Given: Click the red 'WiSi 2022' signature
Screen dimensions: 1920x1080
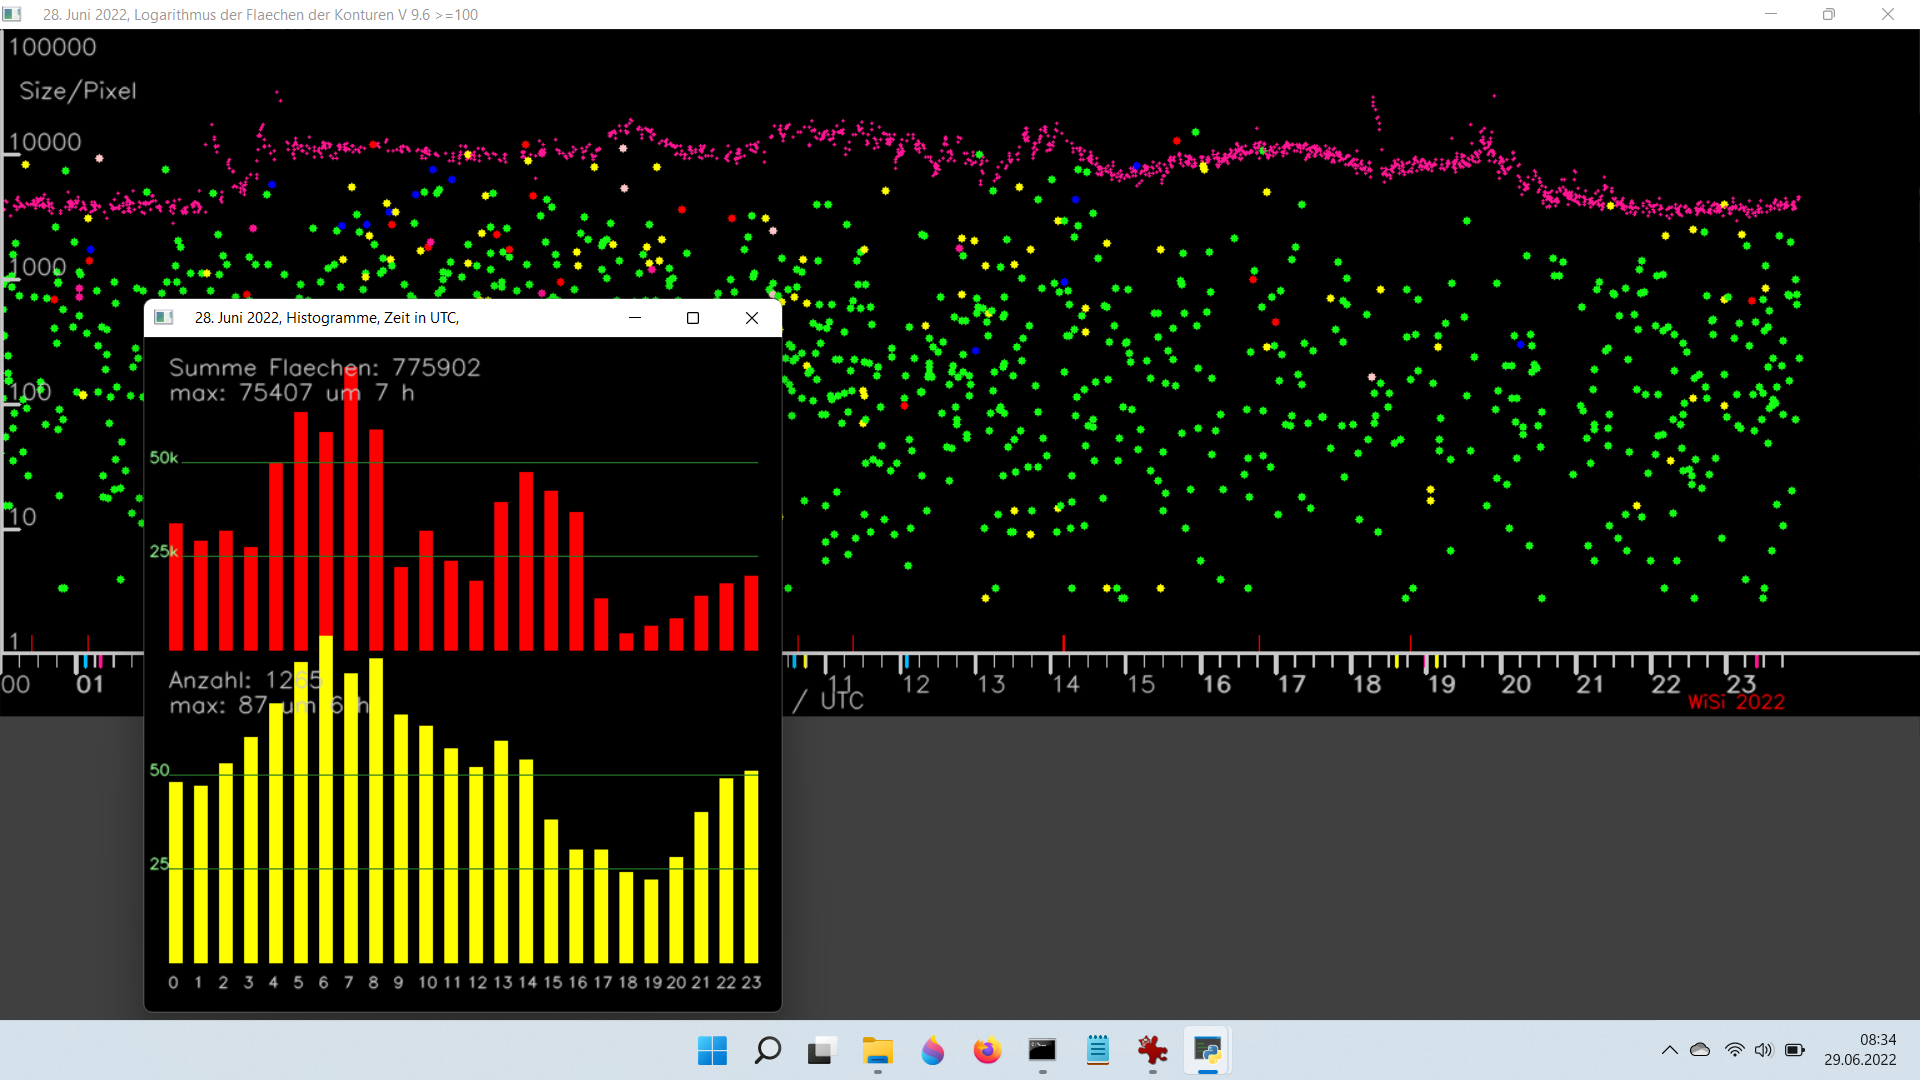Looking at the screenshot, I should [1736, 702].
